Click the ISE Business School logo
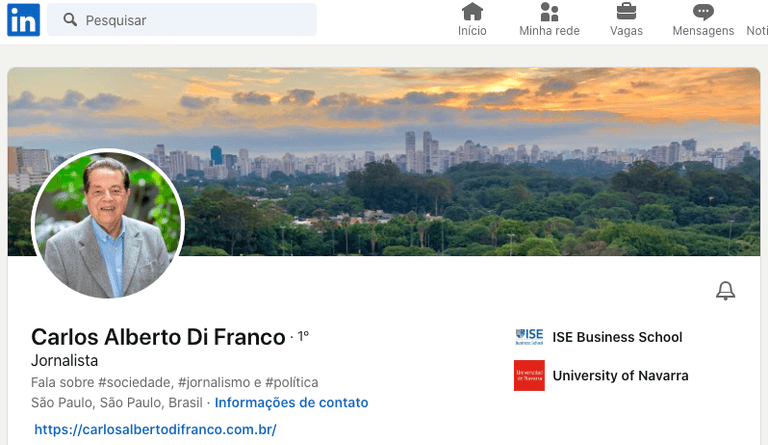 pos(529,337)
